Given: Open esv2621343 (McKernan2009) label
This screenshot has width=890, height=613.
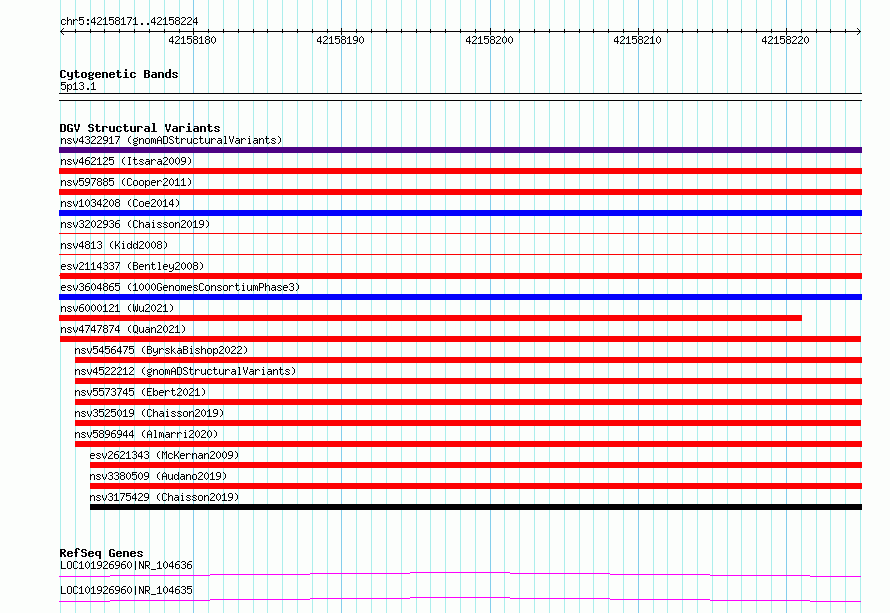Looking at the screenshot, I should point(164,455).
